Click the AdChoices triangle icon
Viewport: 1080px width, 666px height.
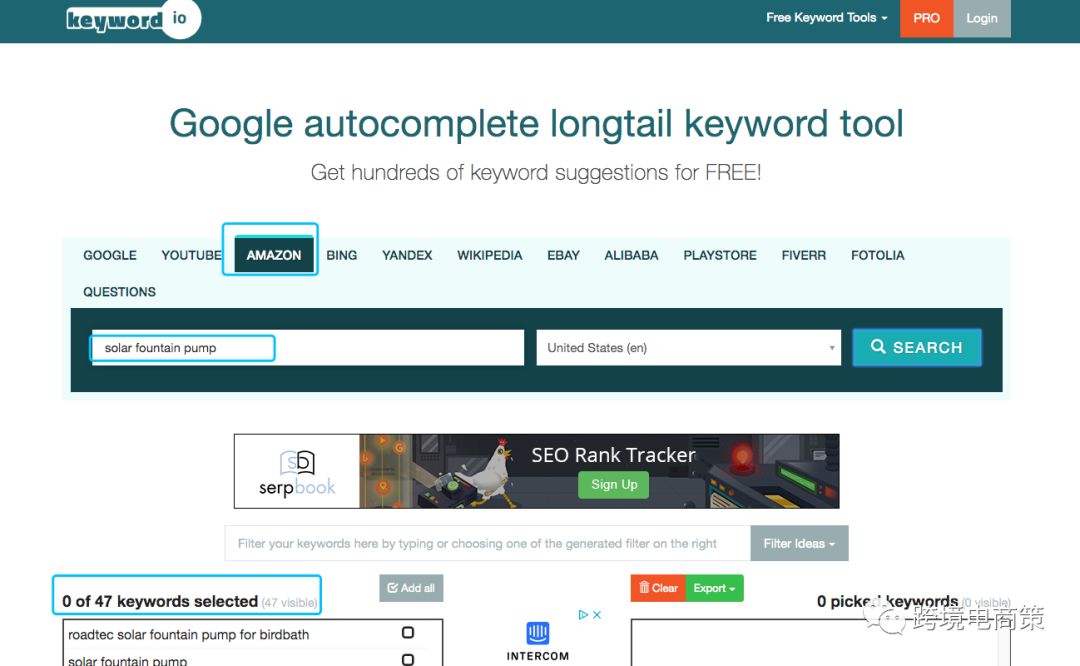click(583, 614)
